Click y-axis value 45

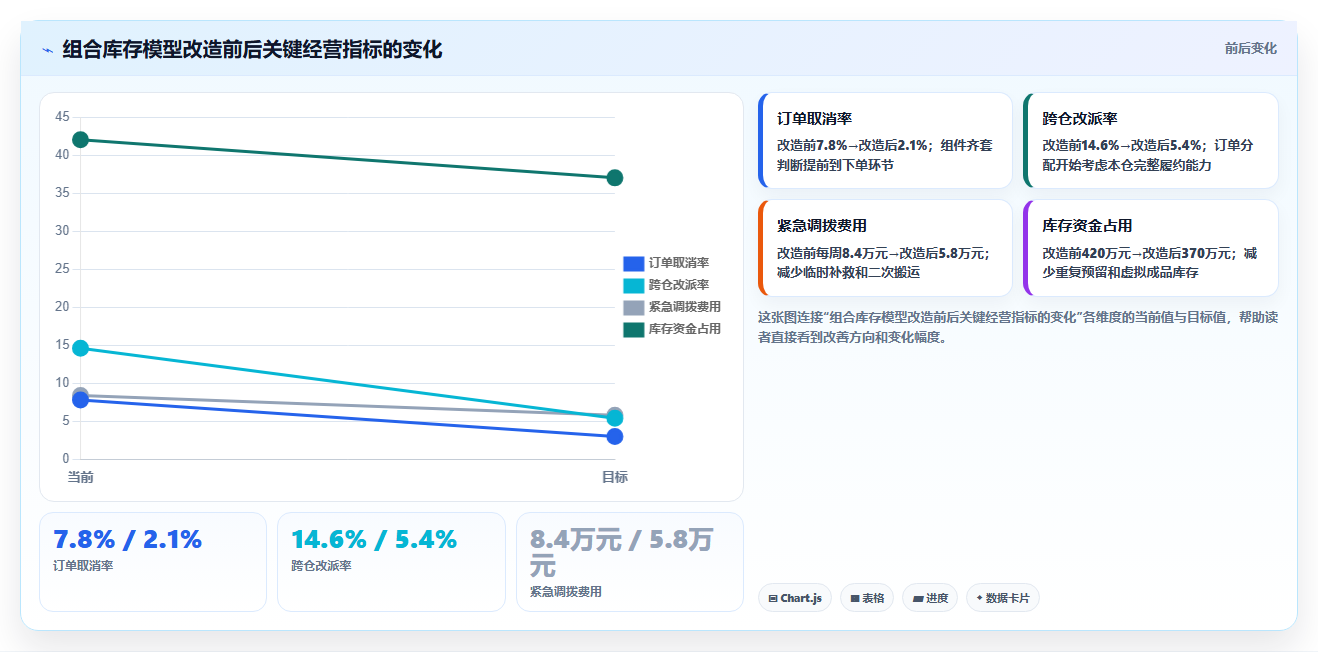[62, 117]
